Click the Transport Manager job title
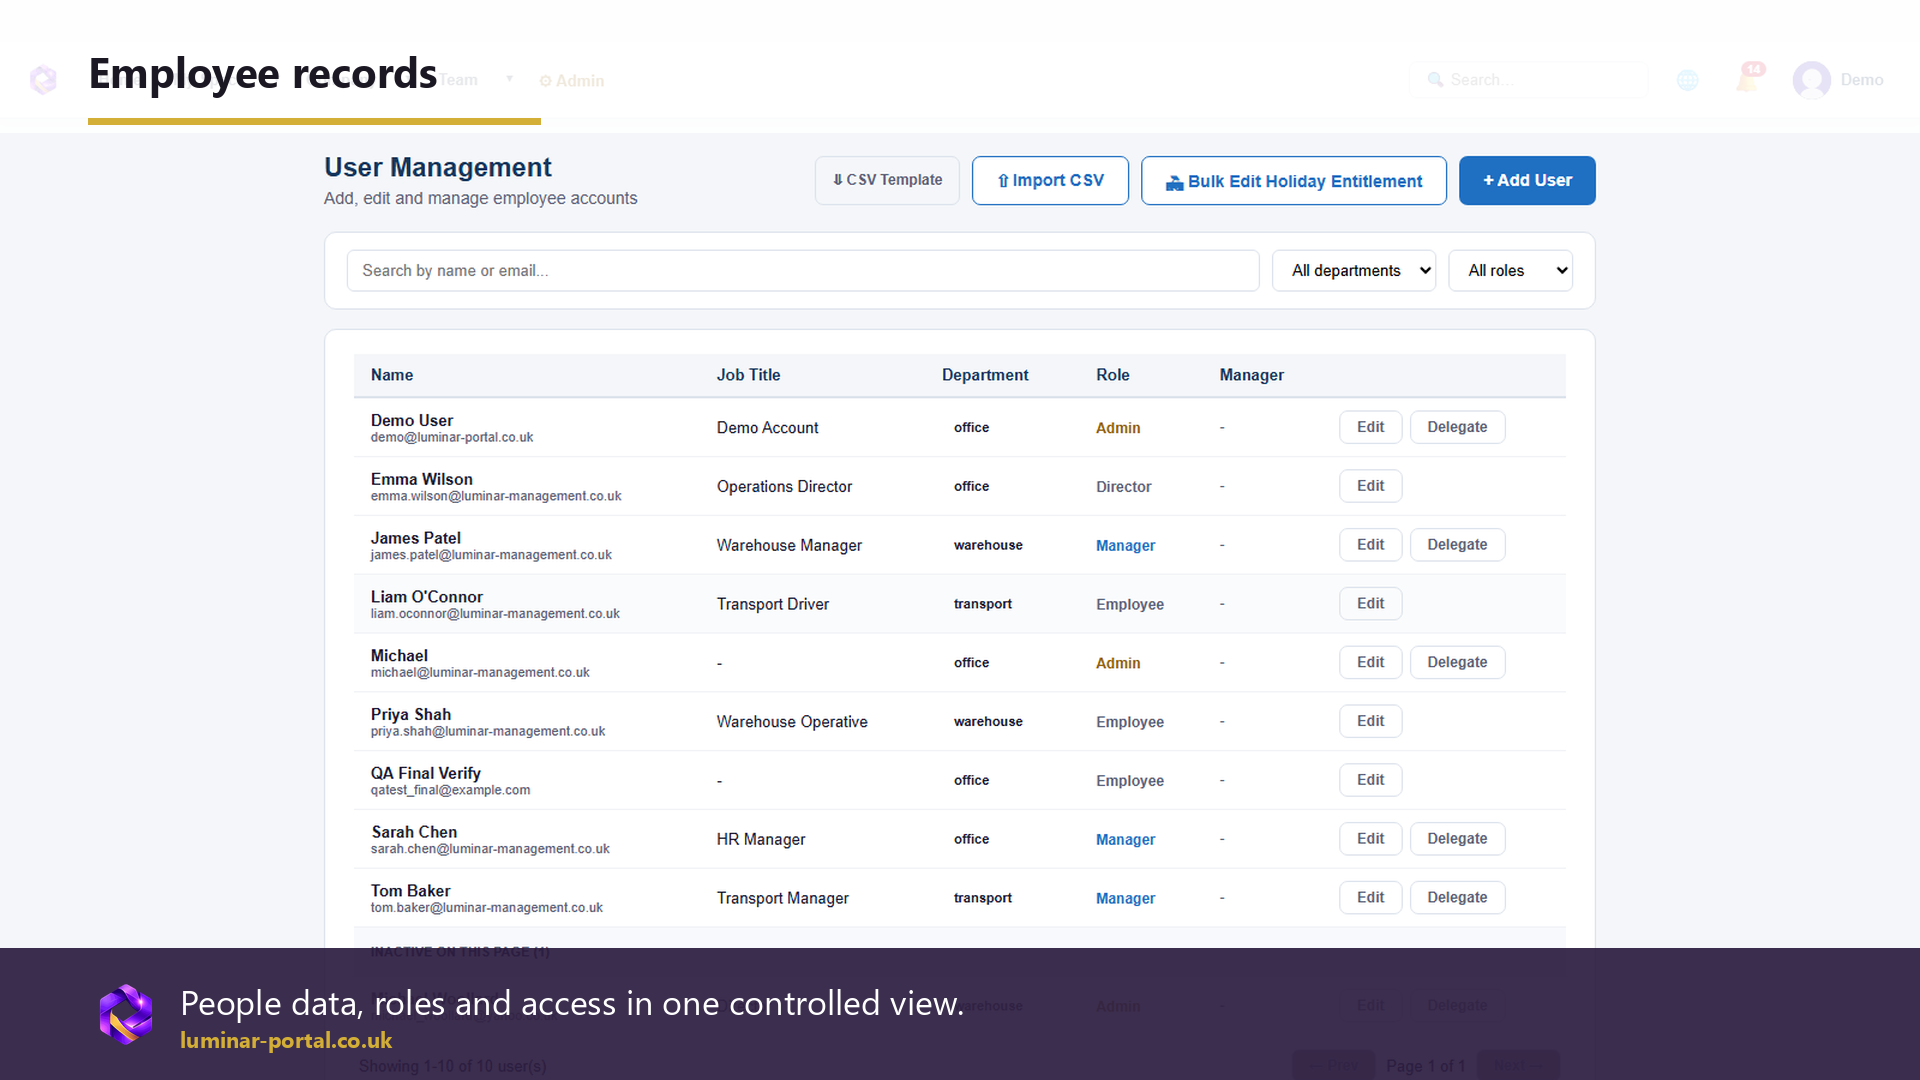 (782, 899)
